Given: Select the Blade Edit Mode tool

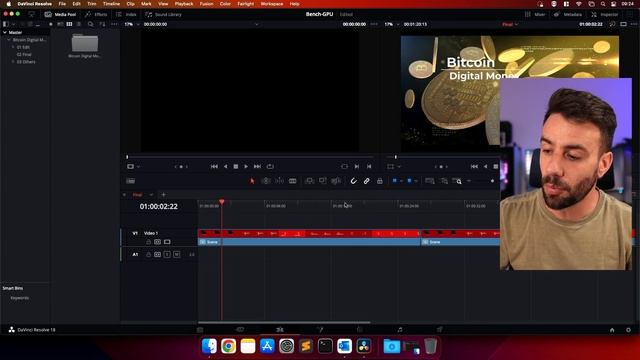Looking at the screenshot, I should pyautogui.click(x=293, y=181).
